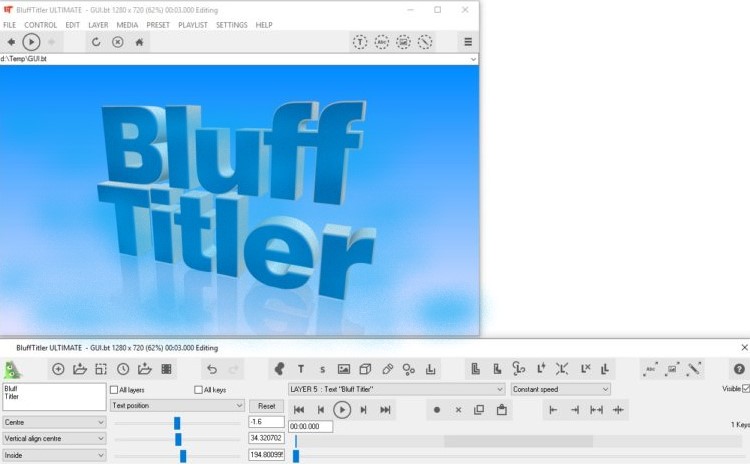Open the FILE menu
The image size is (750, 464).
[x=10, y=25]
